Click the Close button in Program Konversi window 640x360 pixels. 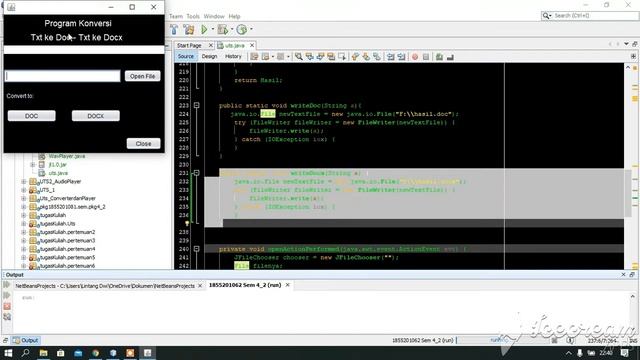tap(143, 144)
